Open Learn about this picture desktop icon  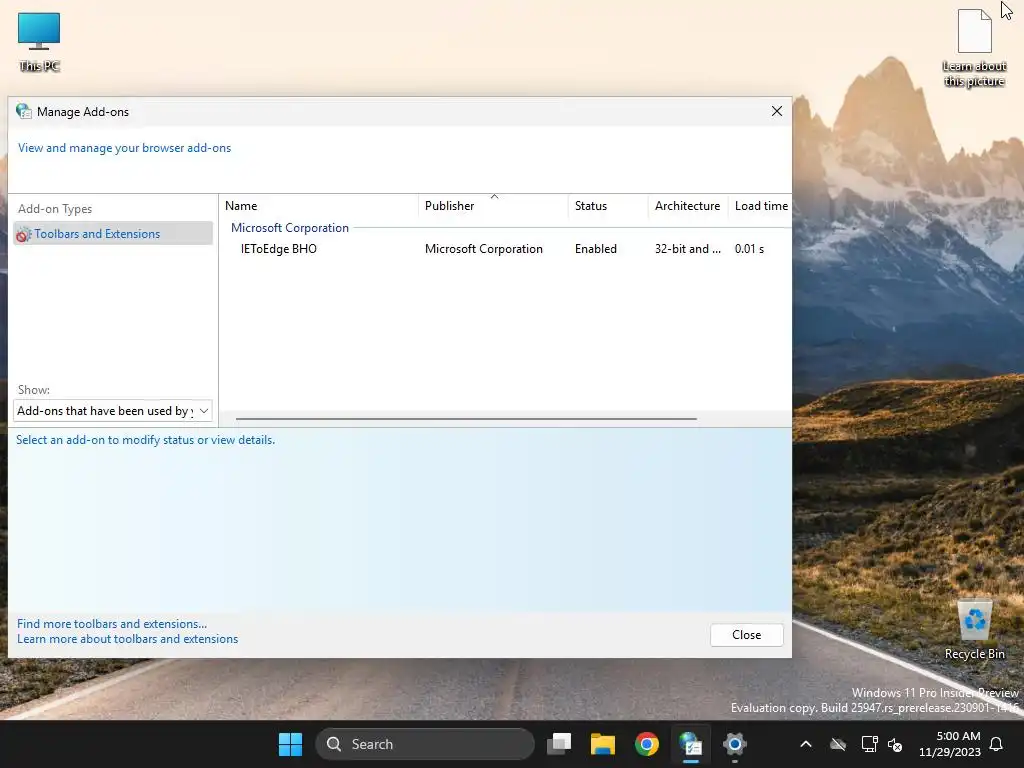point(974,48)
